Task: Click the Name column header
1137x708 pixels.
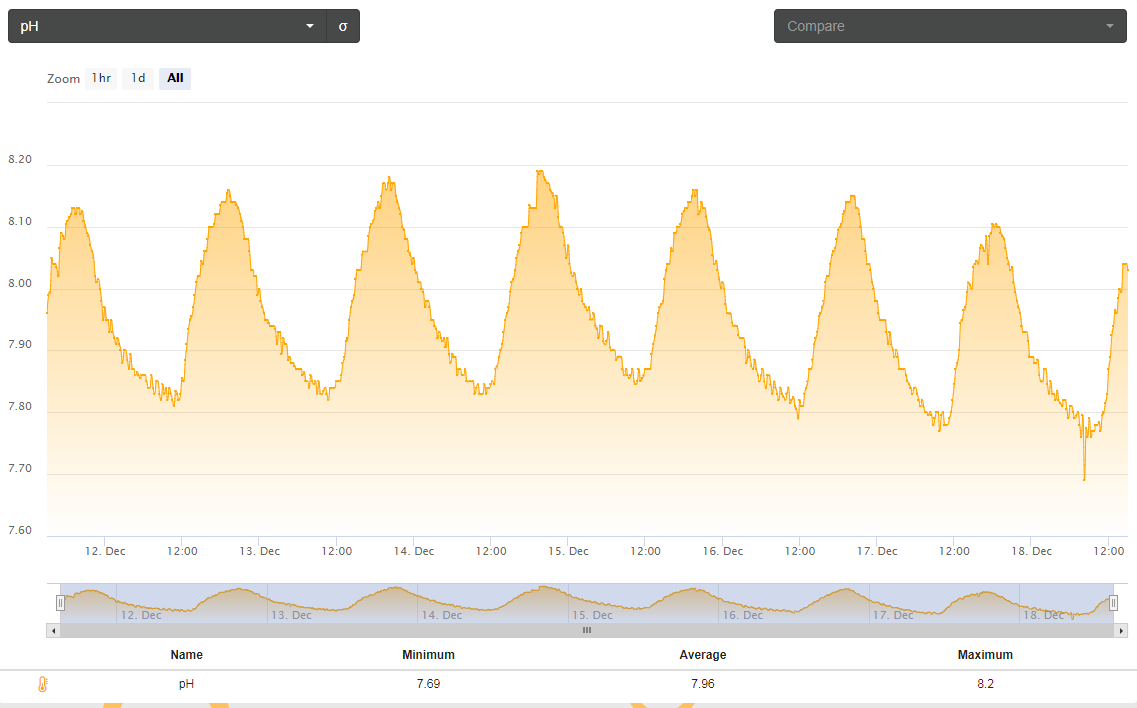Action: click(186, 654)
